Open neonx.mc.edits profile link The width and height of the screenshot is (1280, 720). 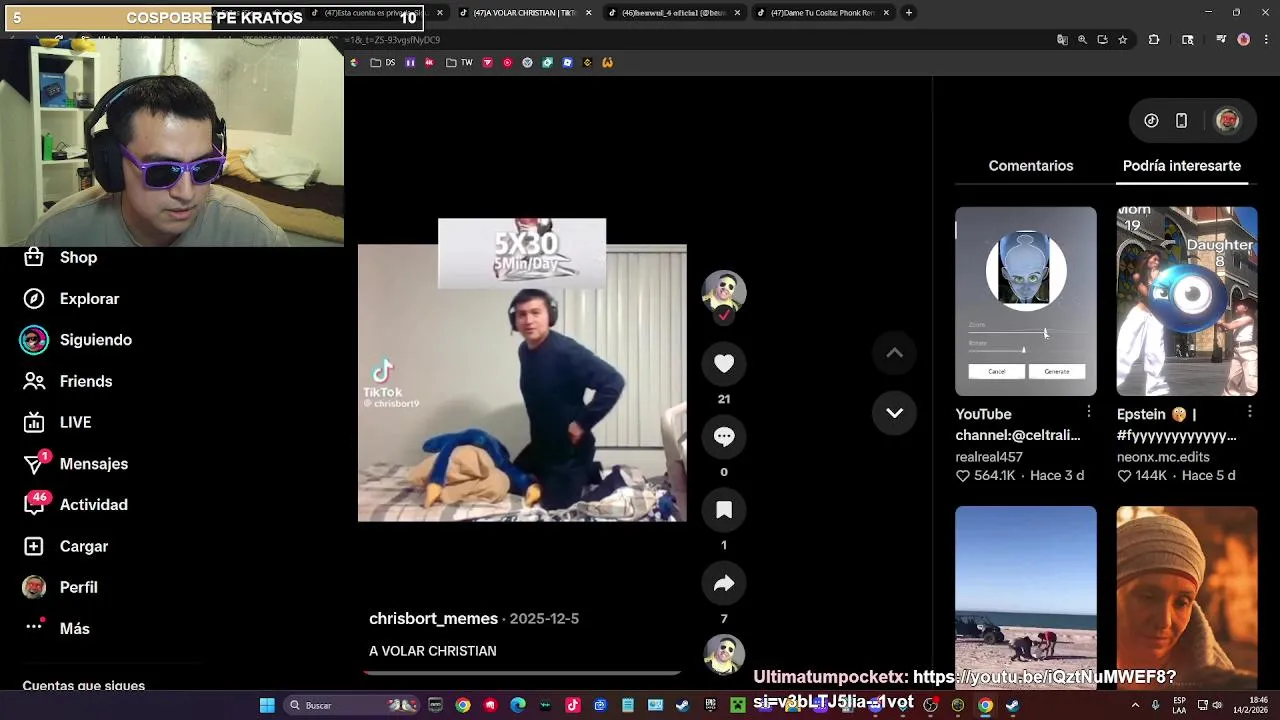[1163, 457]
